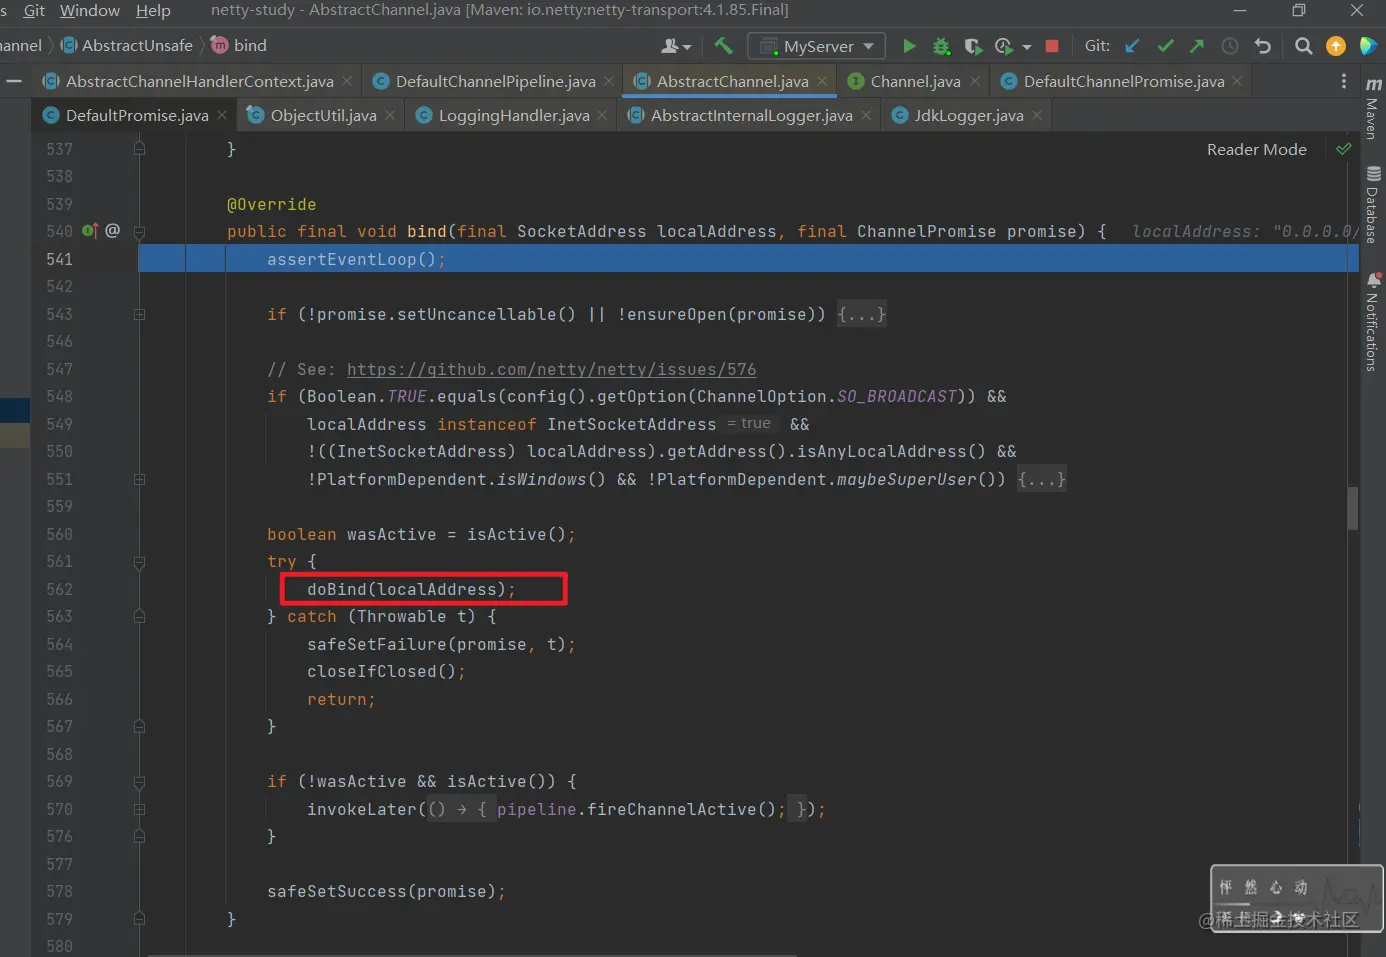Open the profiler dropdown arrow next to run icons
The height and width of the screenshot is (957, 1386).
[1026, 47]
